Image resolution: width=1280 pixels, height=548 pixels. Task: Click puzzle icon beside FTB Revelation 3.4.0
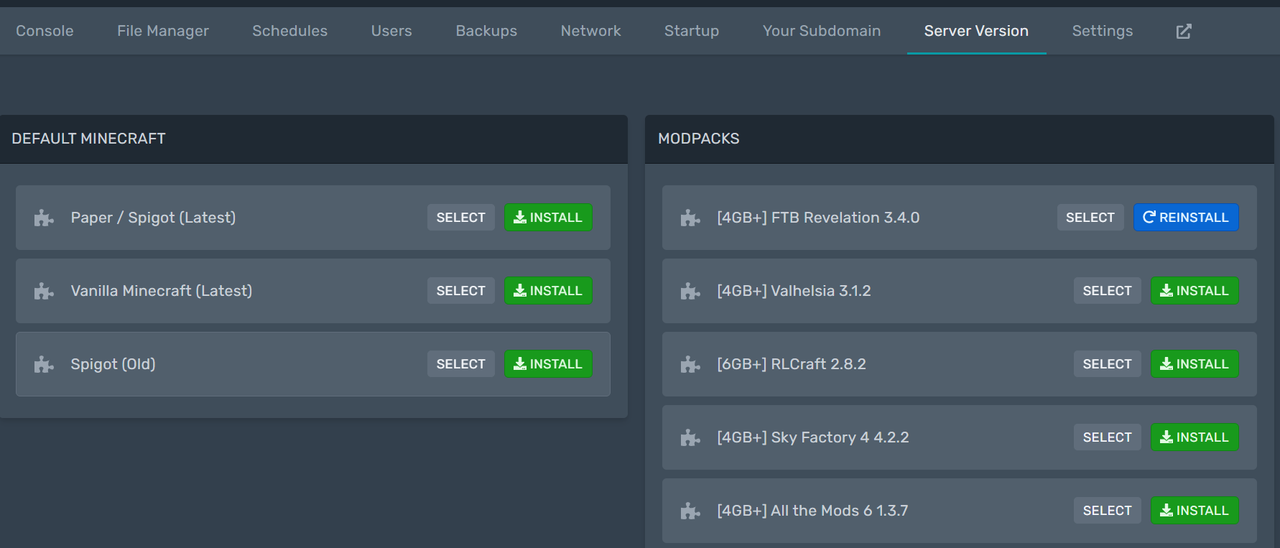pos(690,218)
